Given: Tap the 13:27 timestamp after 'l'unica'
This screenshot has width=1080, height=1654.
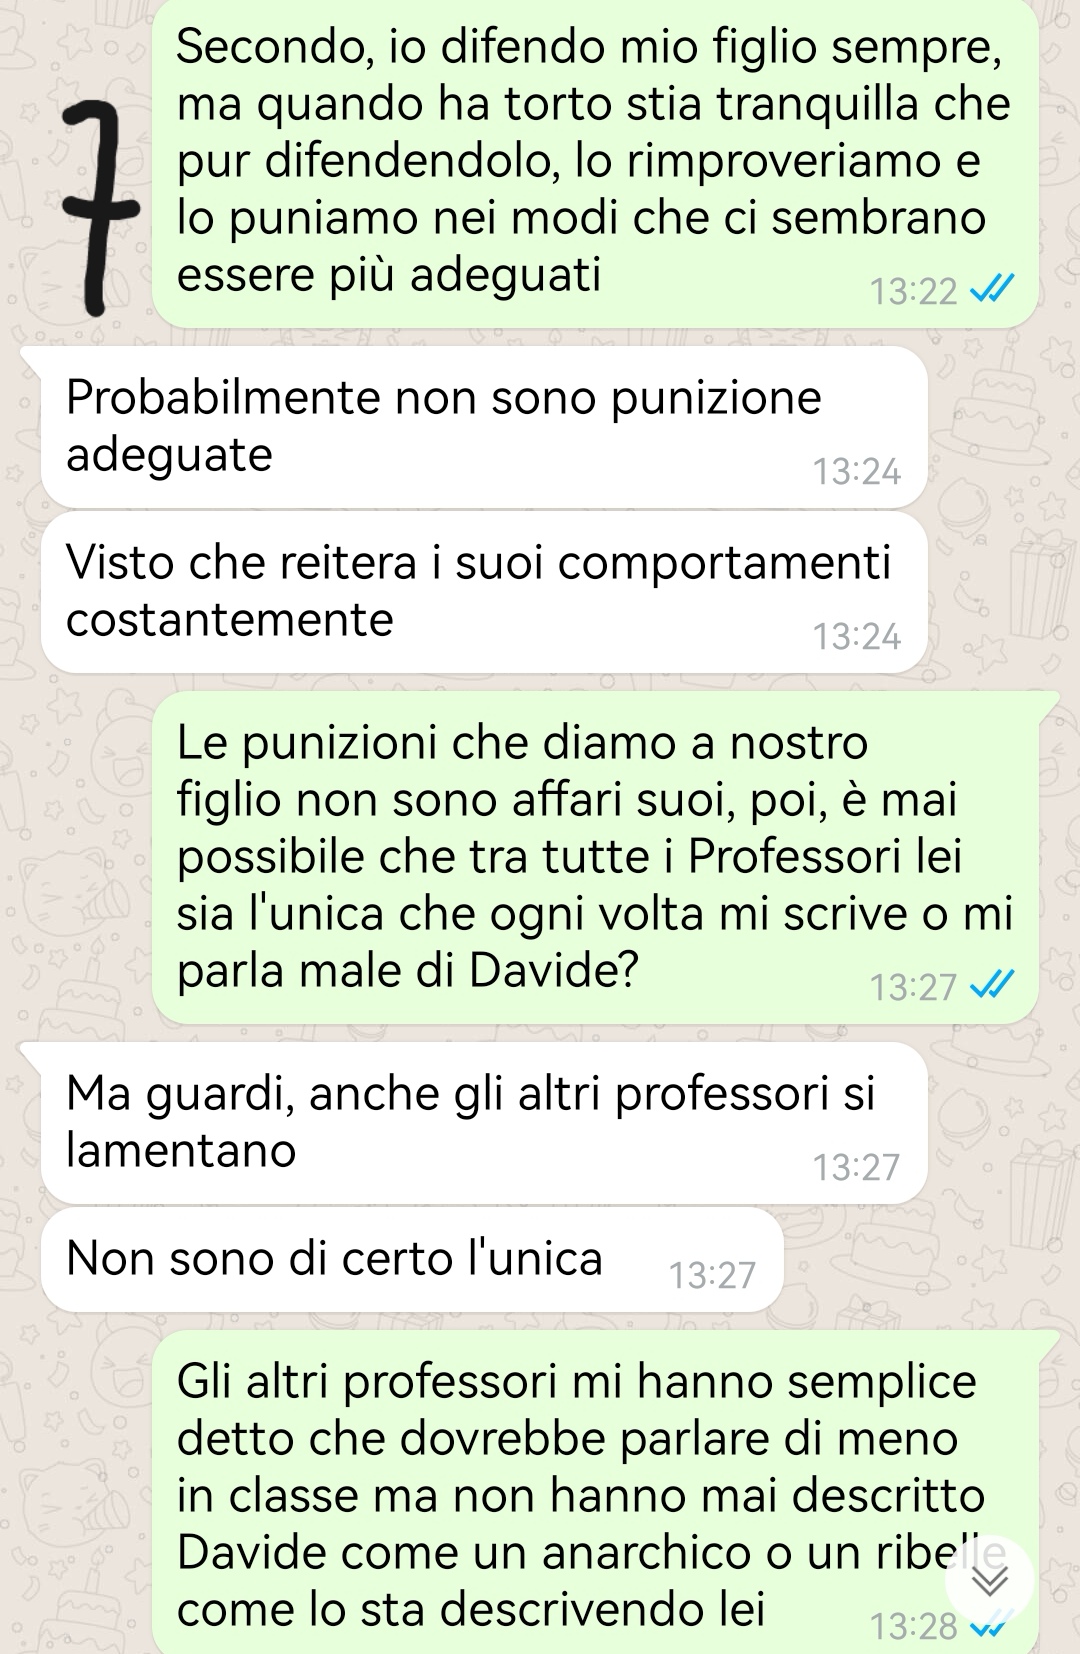Looking at the screenshot, I should pos(713,1275).
